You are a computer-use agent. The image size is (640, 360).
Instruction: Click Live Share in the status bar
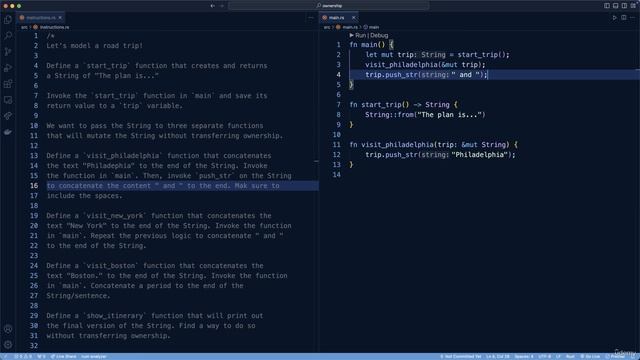point(63,356)
